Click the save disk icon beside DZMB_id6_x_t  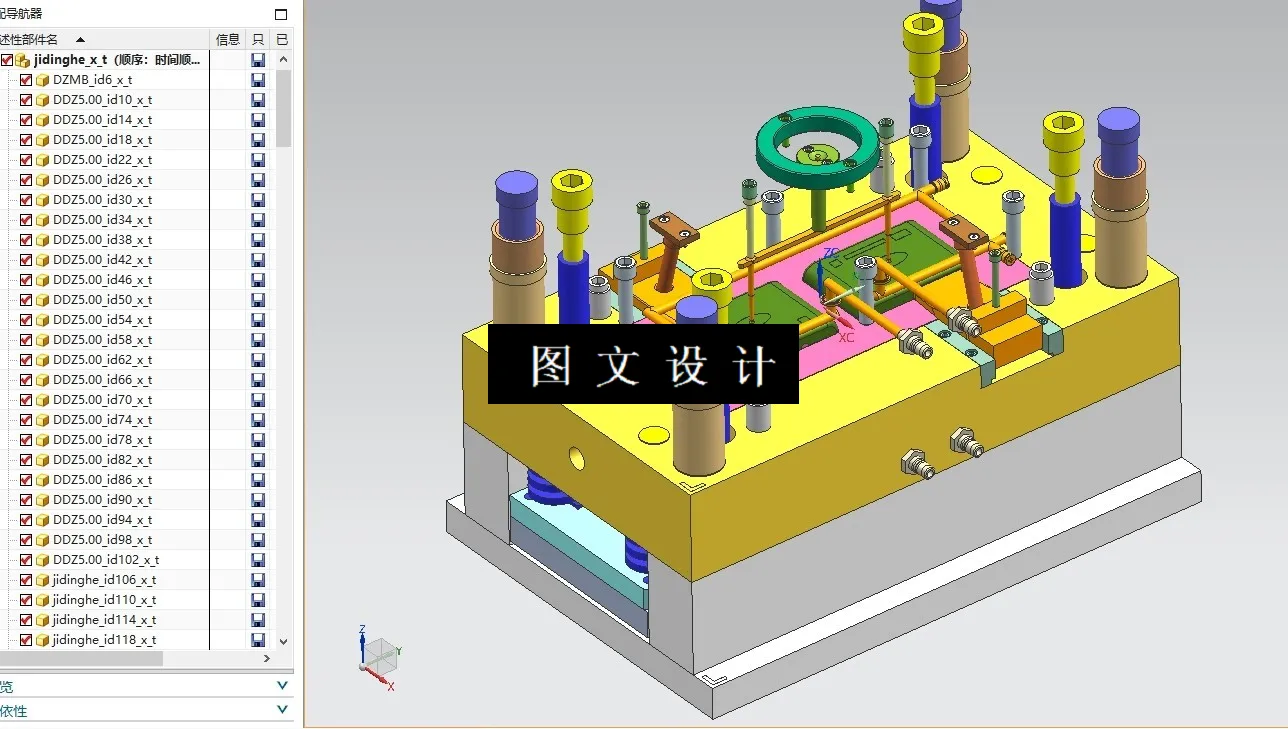259,79
